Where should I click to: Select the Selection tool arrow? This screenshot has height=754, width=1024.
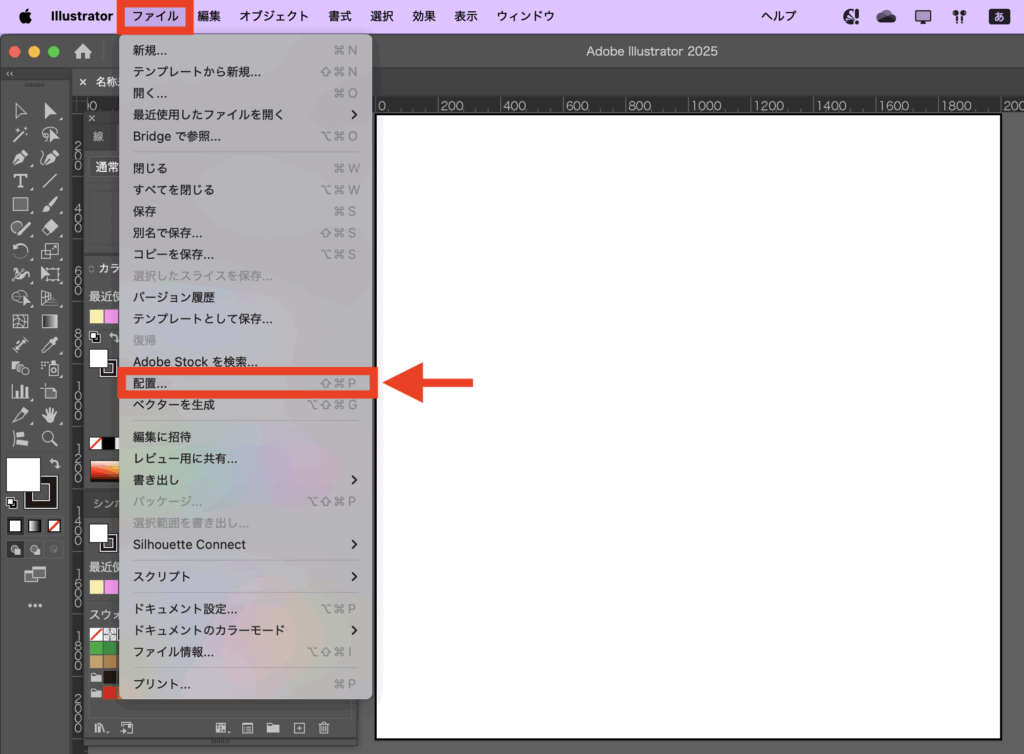click(20, 111)
